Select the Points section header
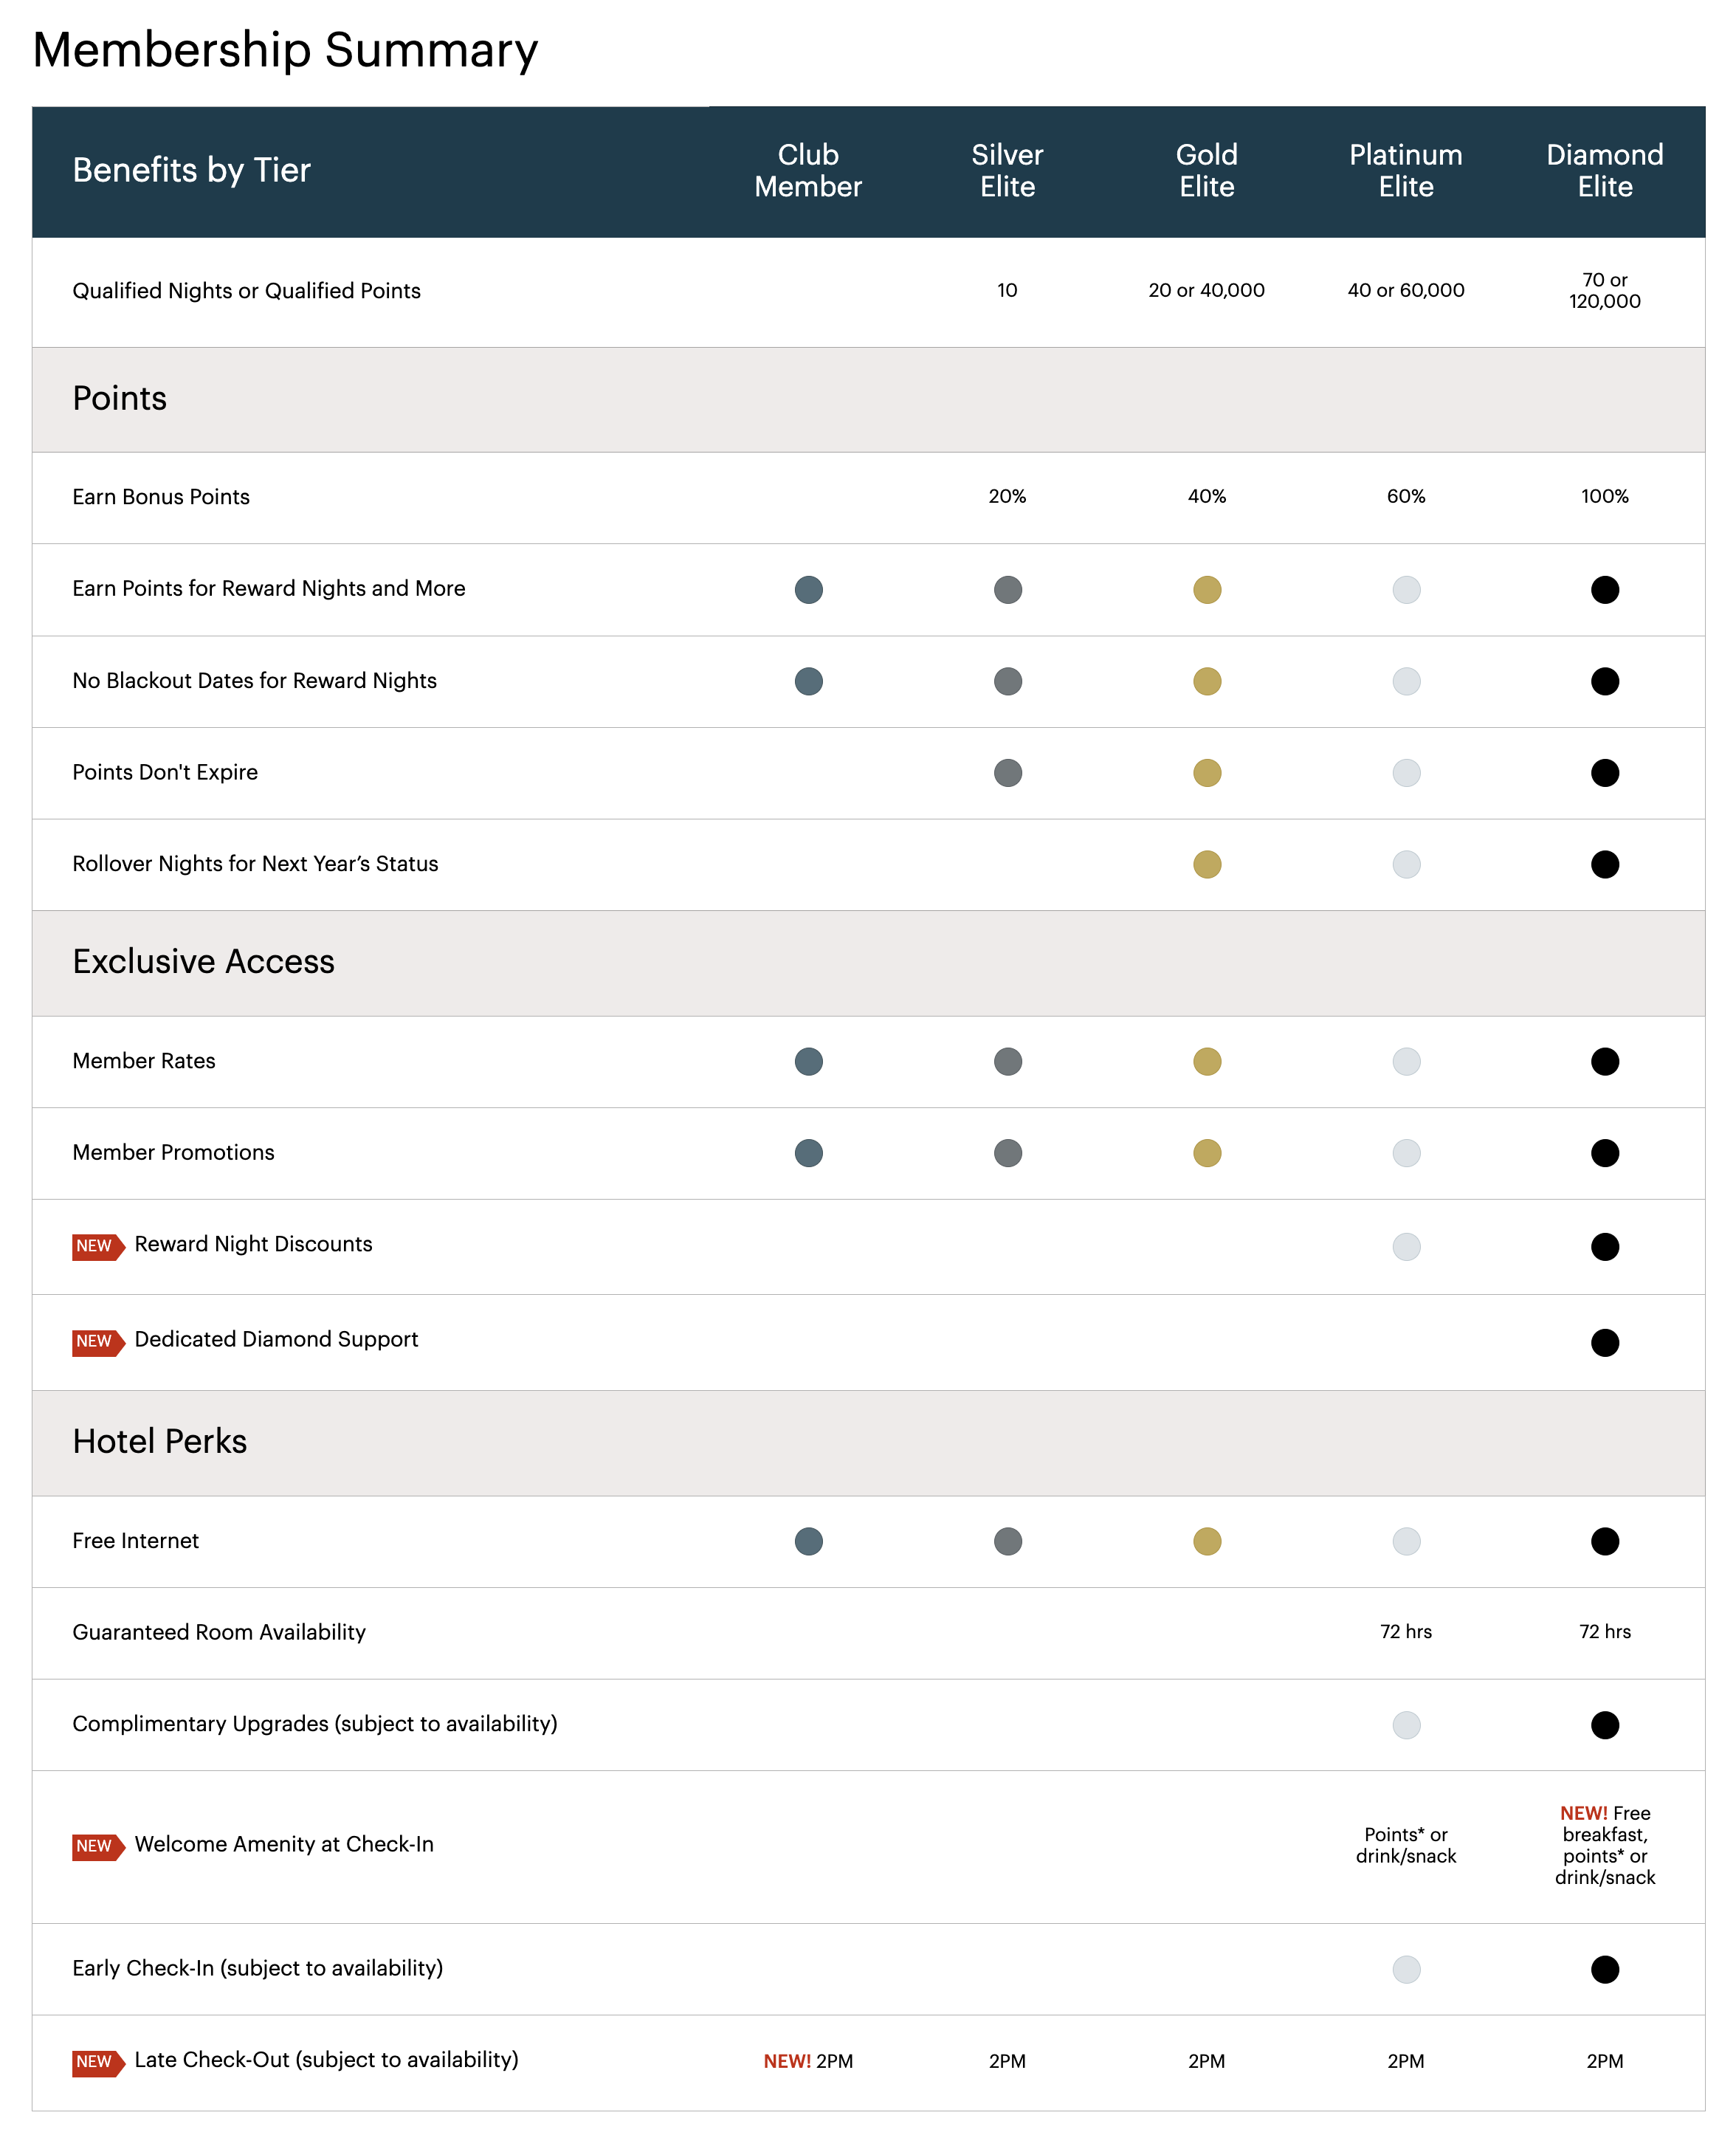The image size is (1736, 2135). (120, 399)
